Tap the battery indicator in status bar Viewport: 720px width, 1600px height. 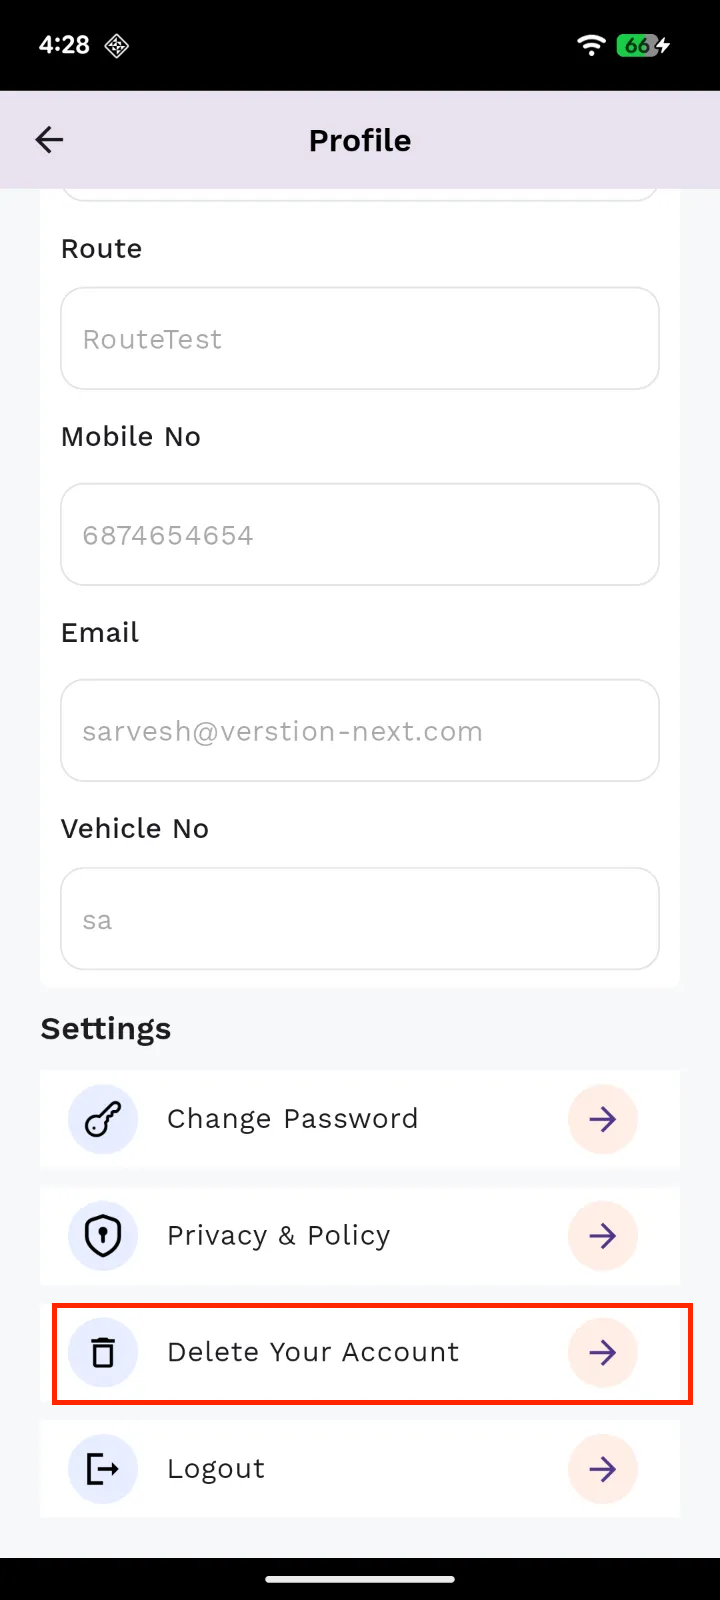coord(643,45)
